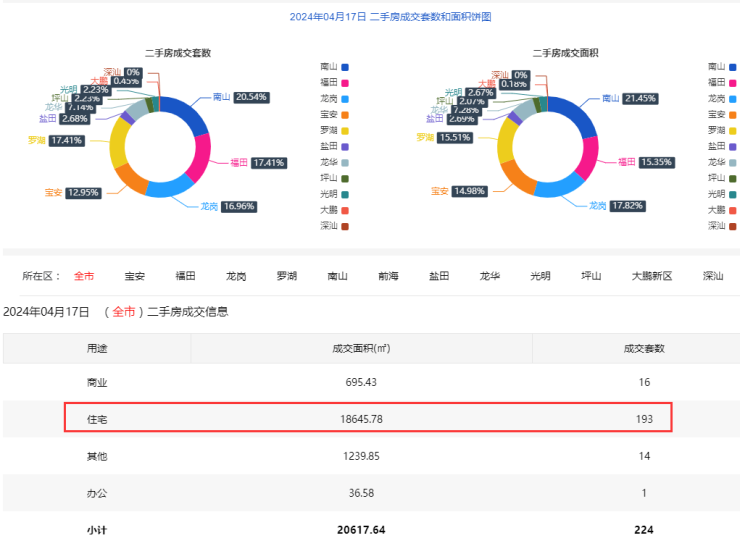Toggle 大鹏 legend icon in 成交套数 chart
This screenshot has width=740, height=546.
345,210
